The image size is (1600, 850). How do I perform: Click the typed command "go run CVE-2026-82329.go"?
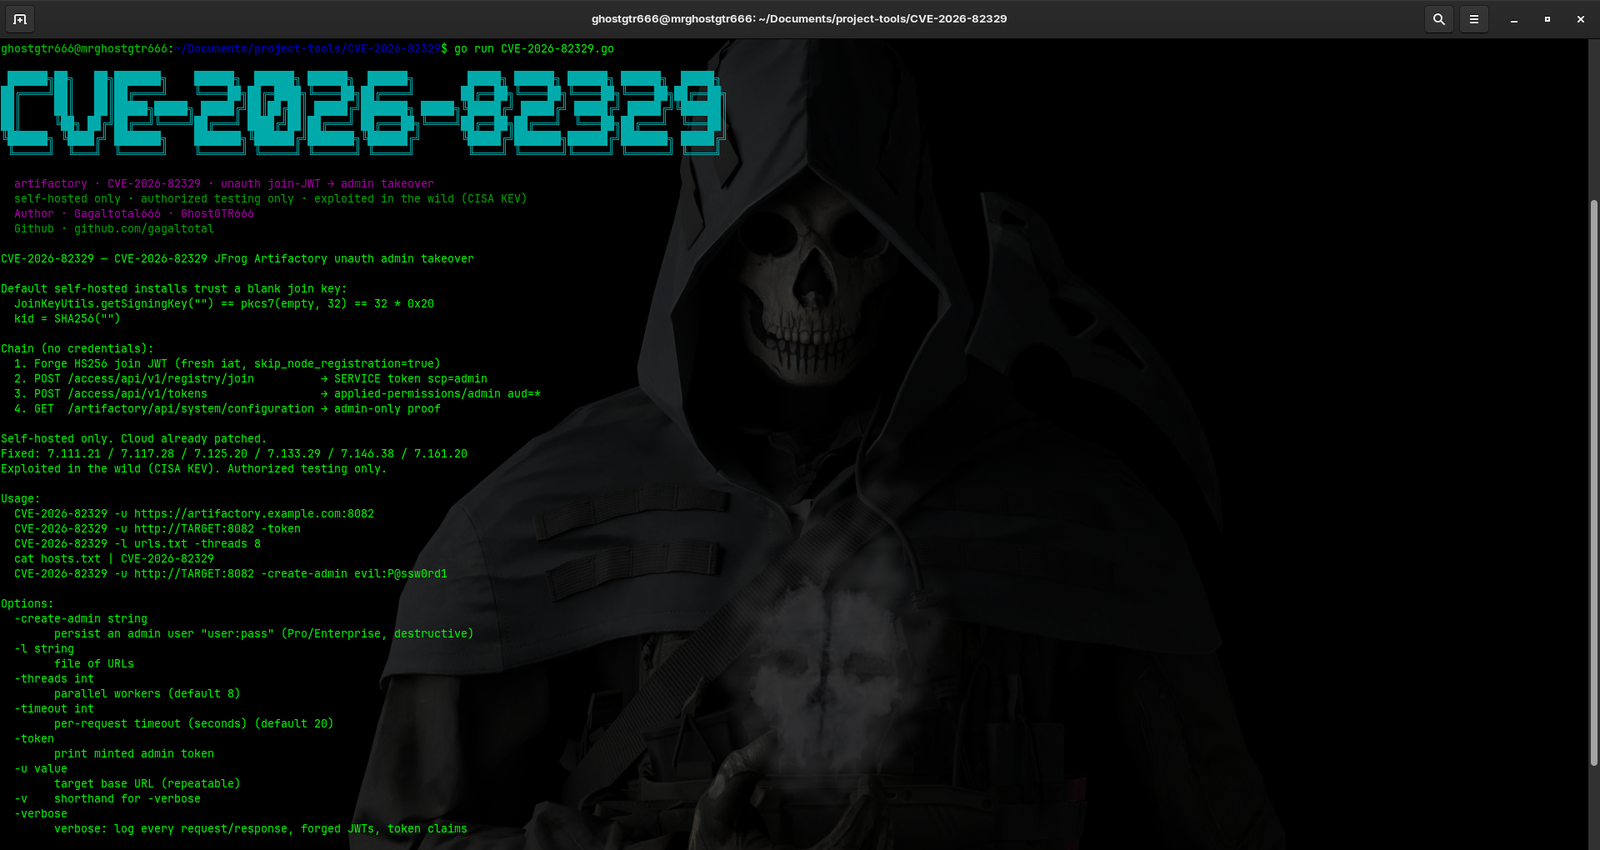(534, 49)
